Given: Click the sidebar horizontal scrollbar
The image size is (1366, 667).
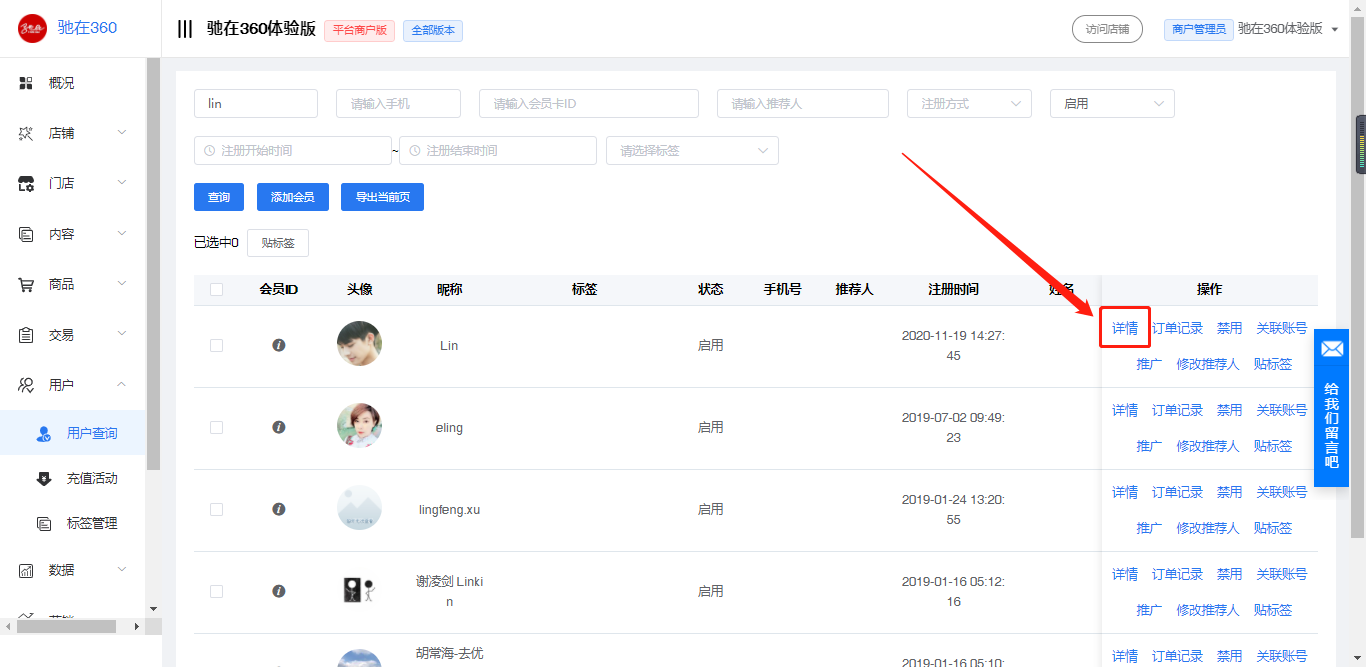Looking at the screenshot, I should (66, 626).
